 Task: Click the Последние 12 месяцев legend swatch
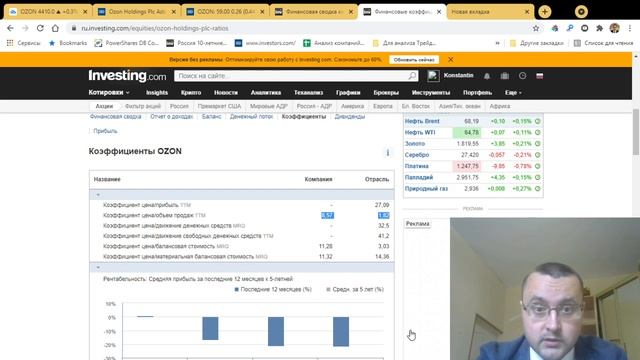click(x=236, y=289)
